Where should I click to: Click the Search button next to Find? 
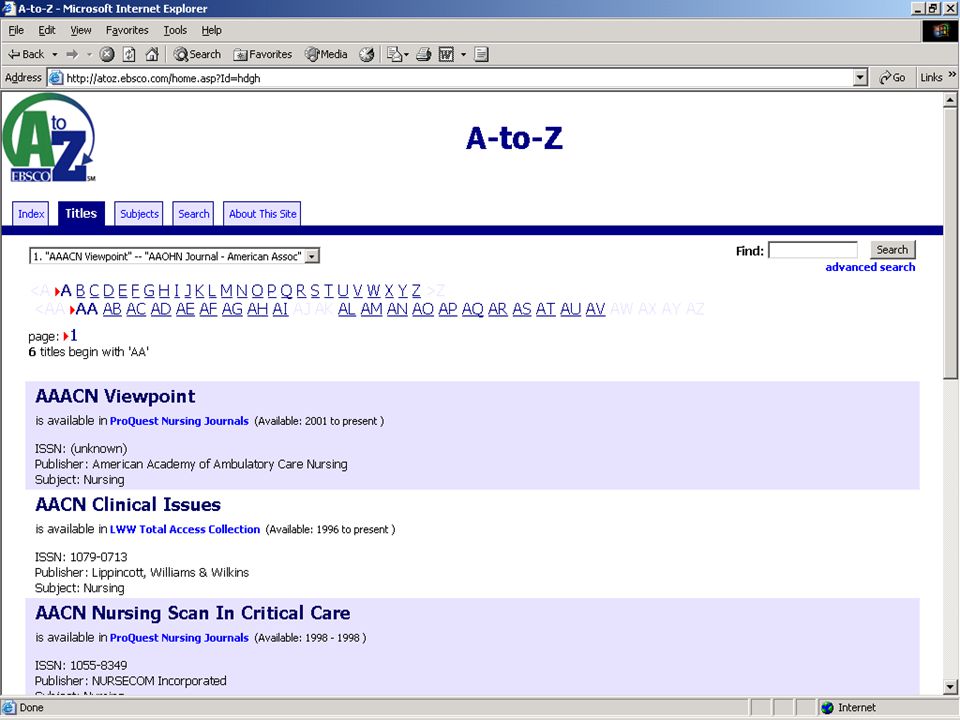pos(892,250)
